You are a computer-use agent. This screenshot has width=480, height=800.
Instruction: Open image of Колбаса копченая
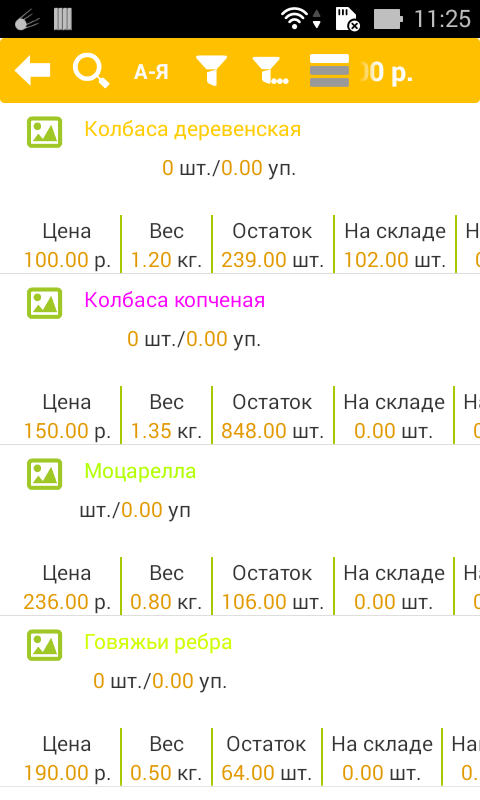point(44,303)
